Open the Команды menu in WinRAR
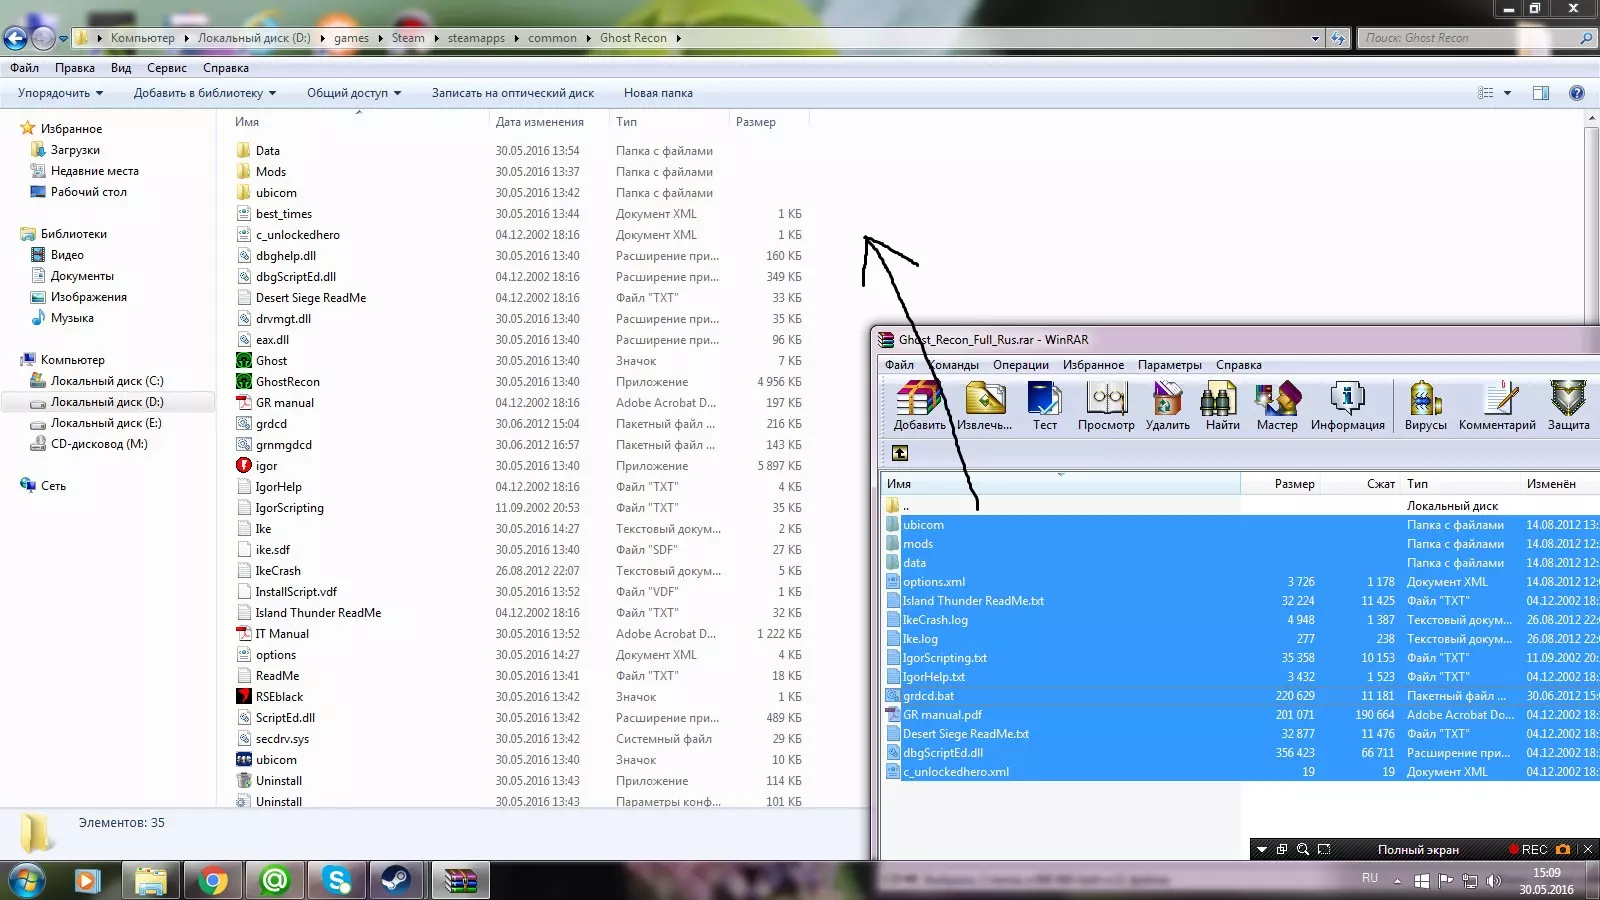 tap(954, 365)
